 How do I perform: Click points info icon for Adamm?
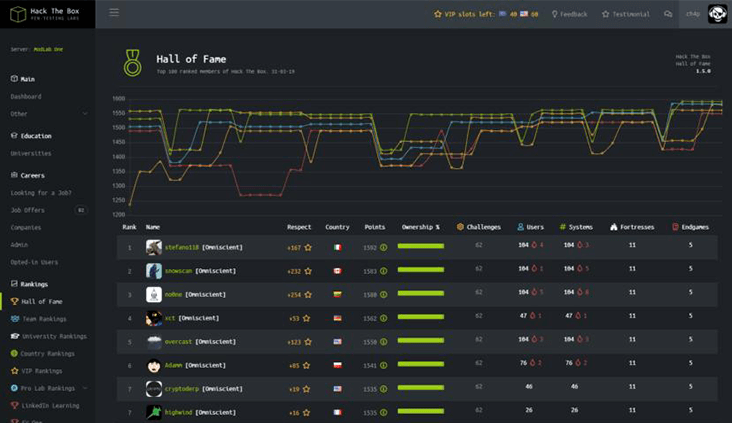pos(383,366)
